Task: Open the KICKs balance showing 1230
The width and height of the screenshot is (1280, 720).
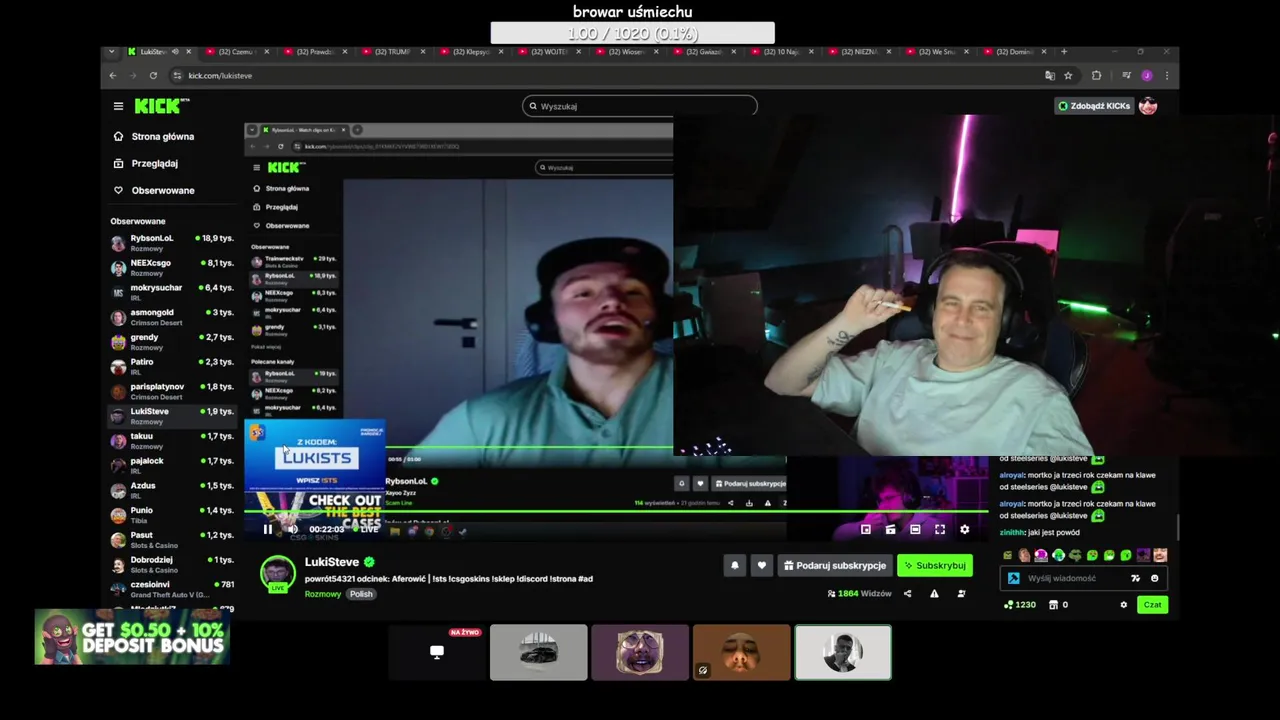Action: (x=1020, y=604)
